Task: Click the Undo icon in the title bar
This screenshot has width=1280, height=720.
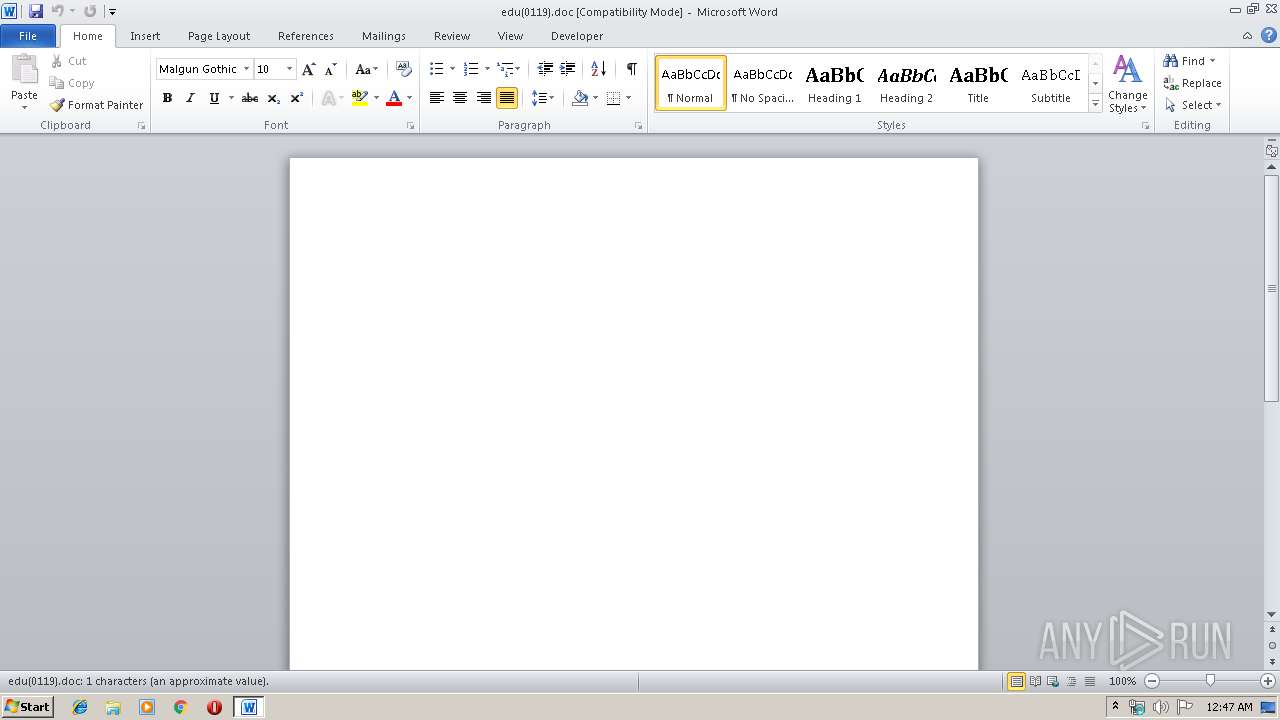Action: coord(58,11)
